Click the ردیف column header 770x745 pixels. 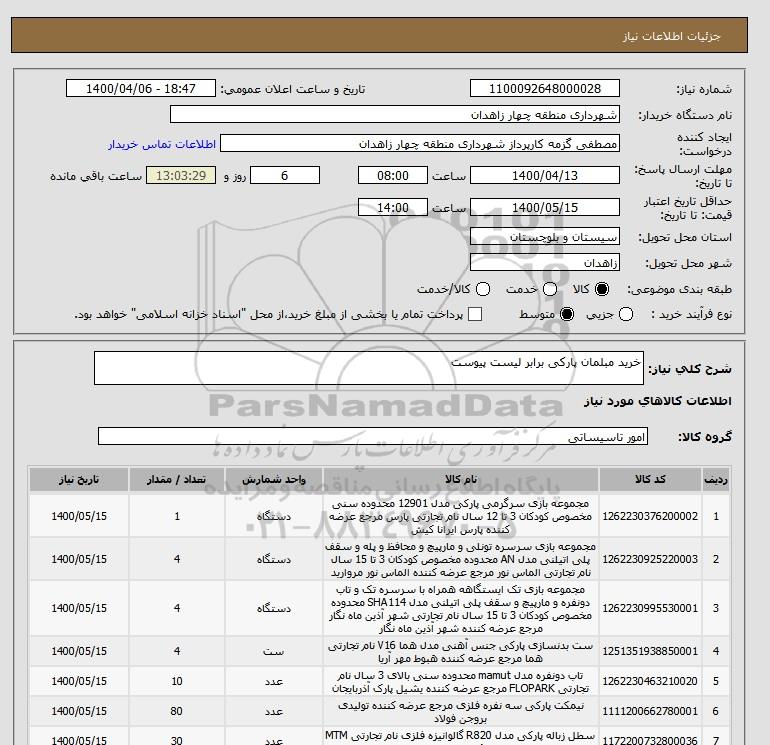coord(716,480)
